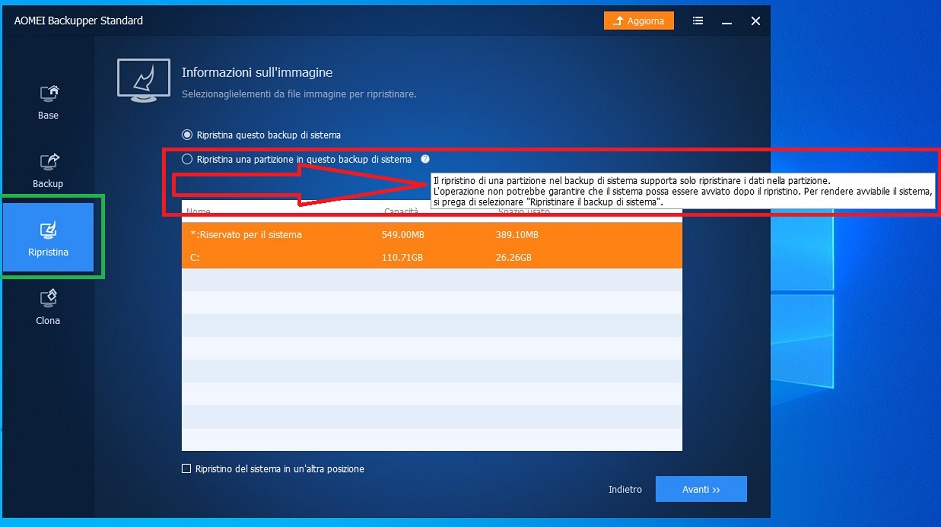Viewport: 941px width, 527px height.
Task: Click the 389.10MB used space cell
Action: (517, 235)
